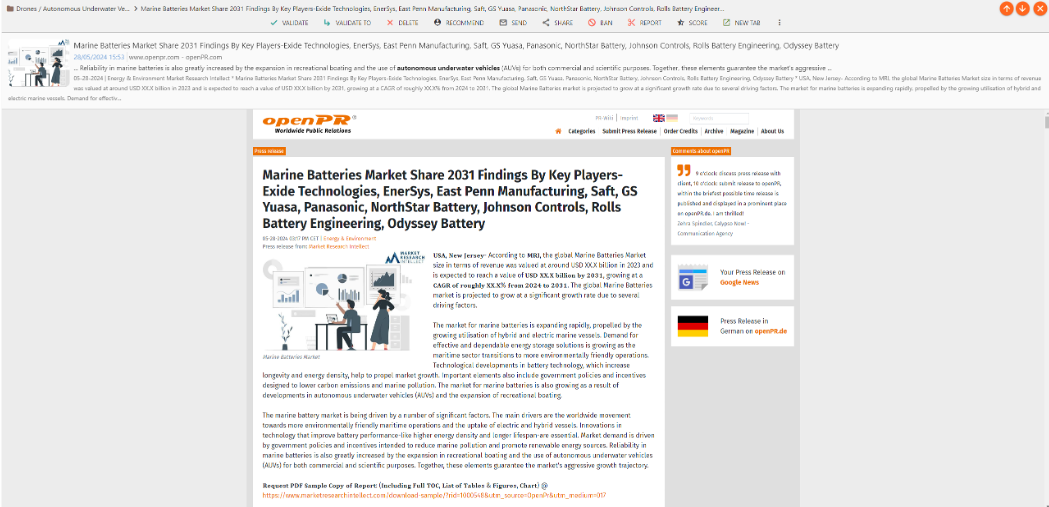Open Order Credits menu item
The image size is (1049, 507).
(x=680, y=131)
